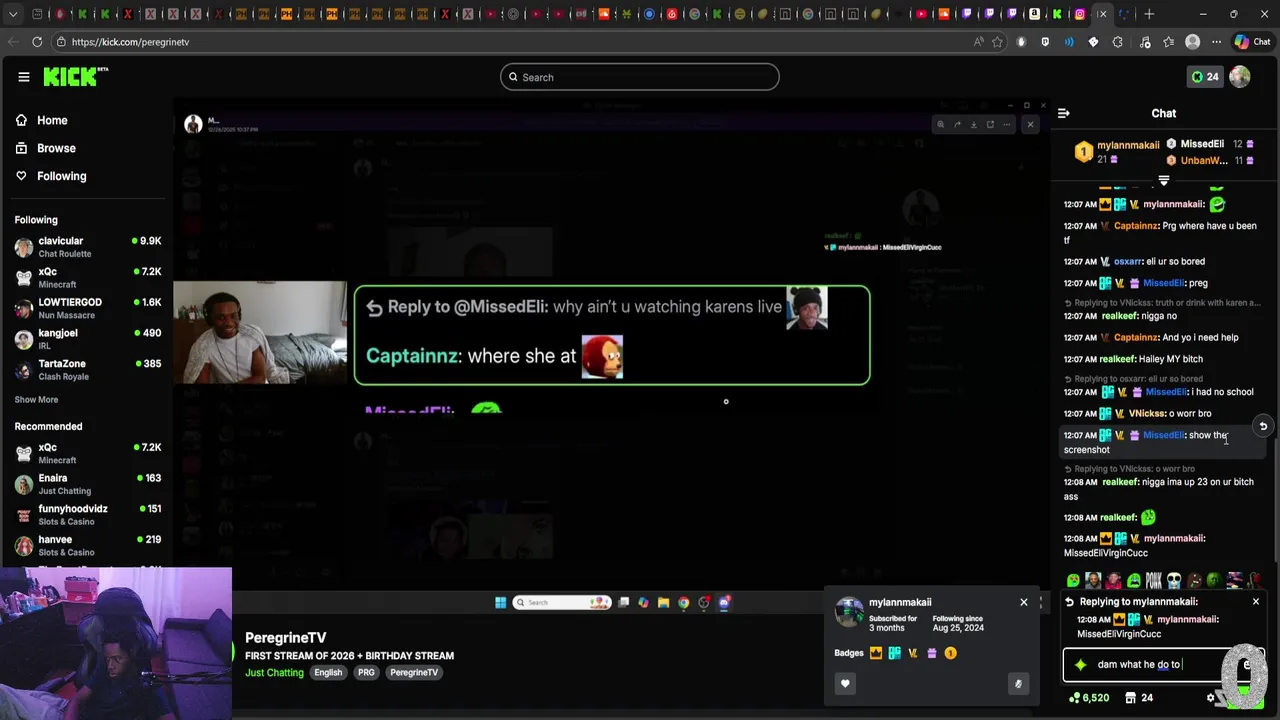Image resolution: width=1280 pixels, height=720 pixels.
Task: Reload the browser page
Action: [37, 42]
